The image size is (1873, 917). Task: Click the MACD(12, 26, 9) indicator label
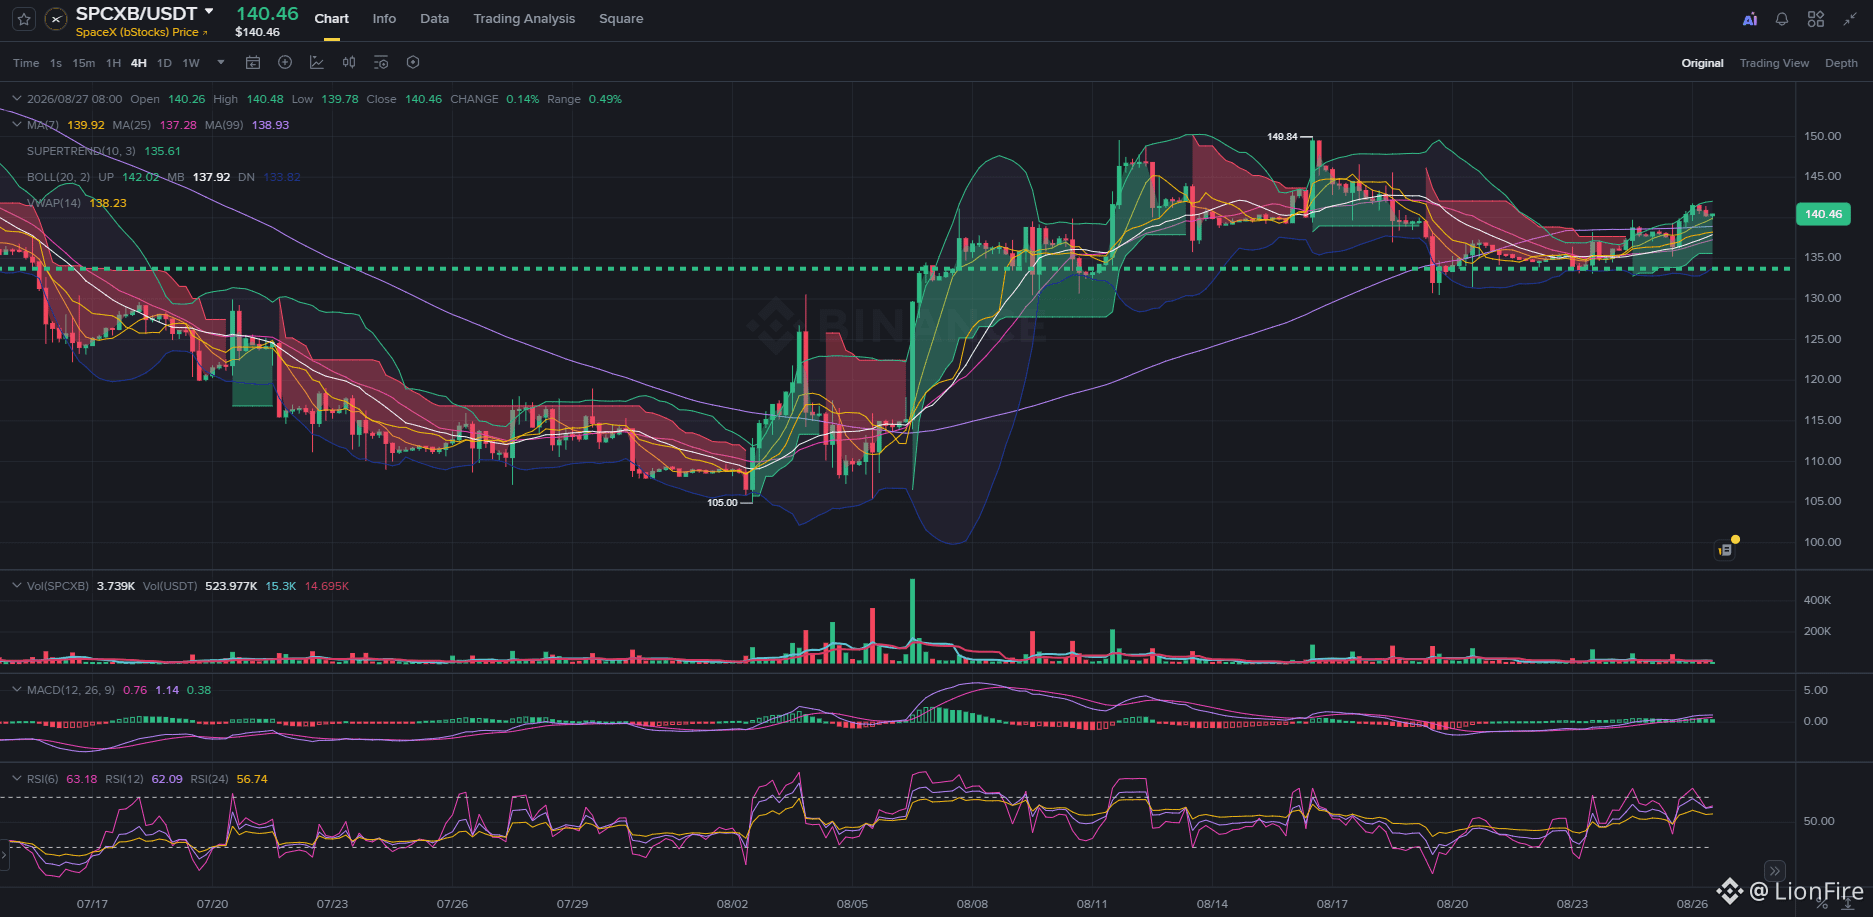(71, 690)
